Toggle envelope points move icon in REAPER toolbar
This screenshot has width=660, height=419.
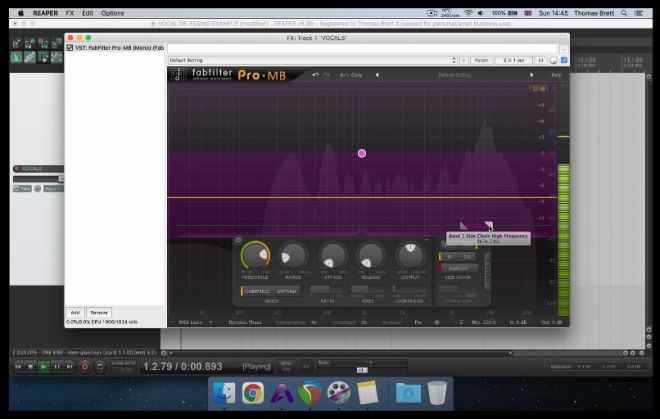56,57
